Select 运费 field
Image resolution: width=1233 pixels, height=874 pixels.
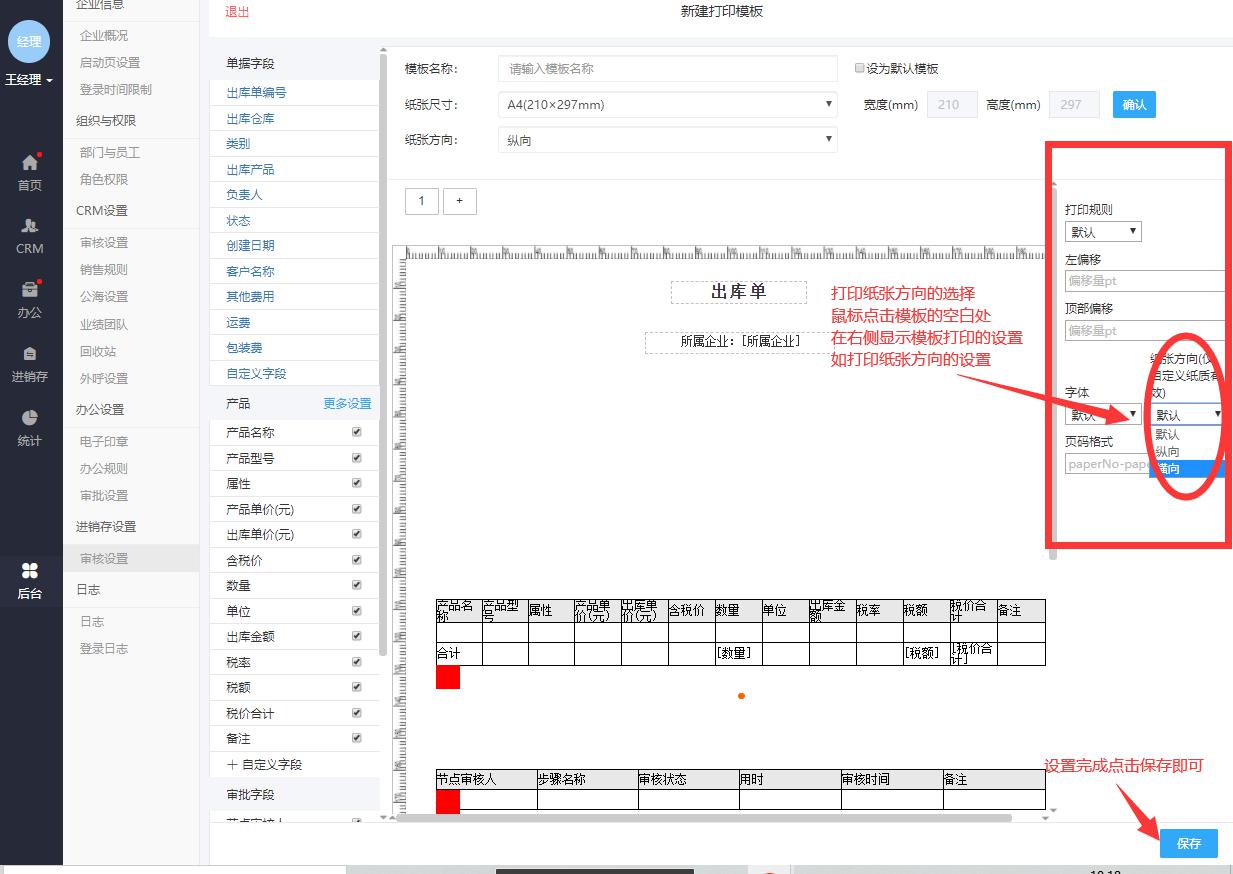point(238,322)
